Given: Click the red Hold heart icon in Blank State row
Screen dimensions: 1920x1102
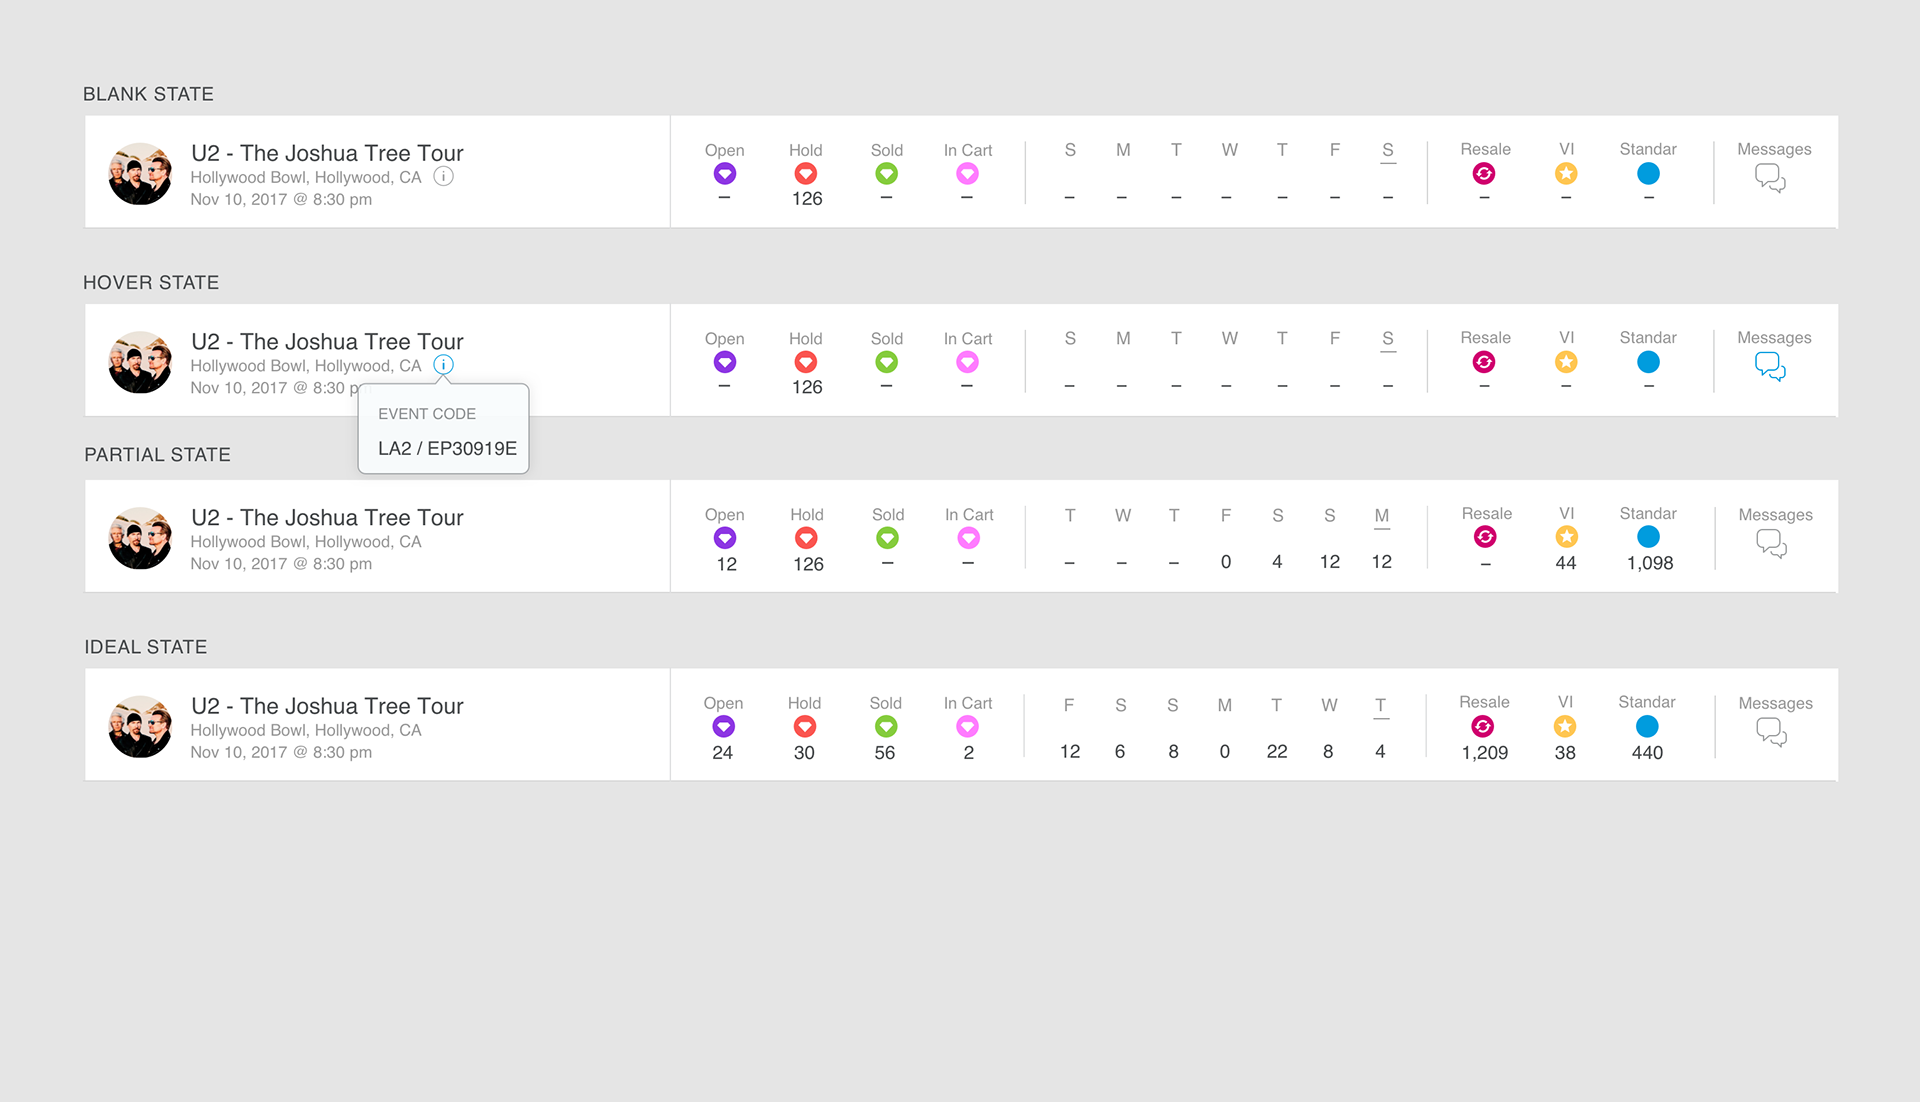Looking at the screenshot, I should 805,174.
